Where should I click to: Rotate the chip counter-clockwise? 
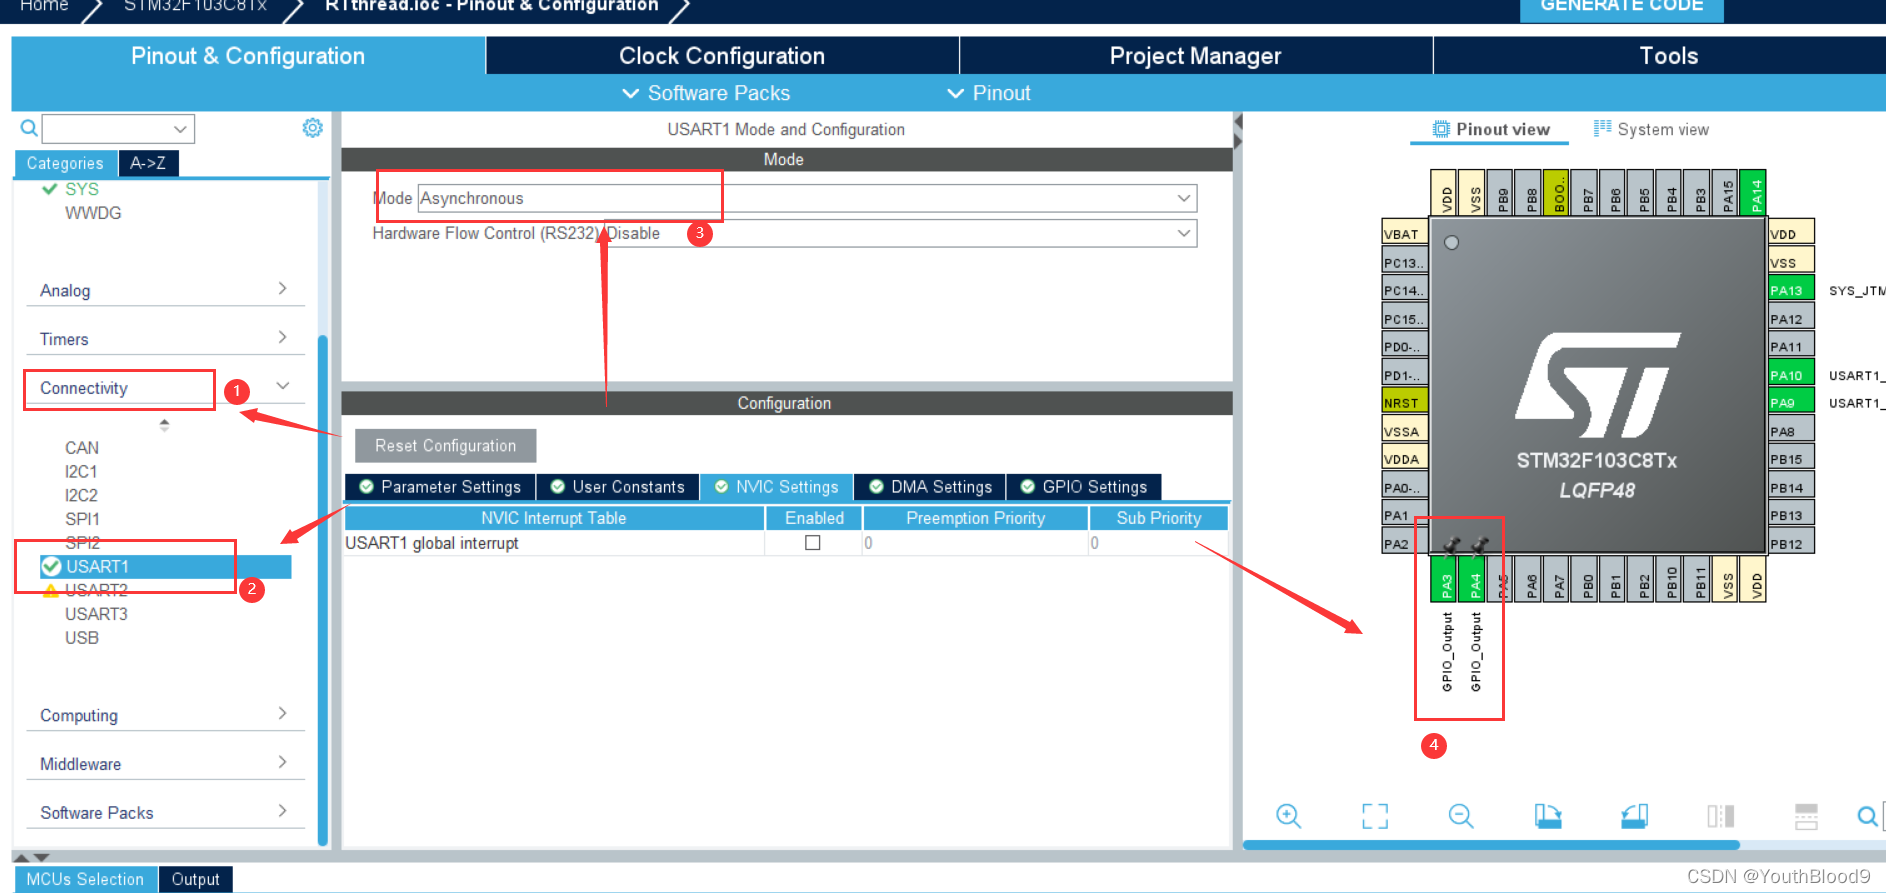(x=1634, y=816)
